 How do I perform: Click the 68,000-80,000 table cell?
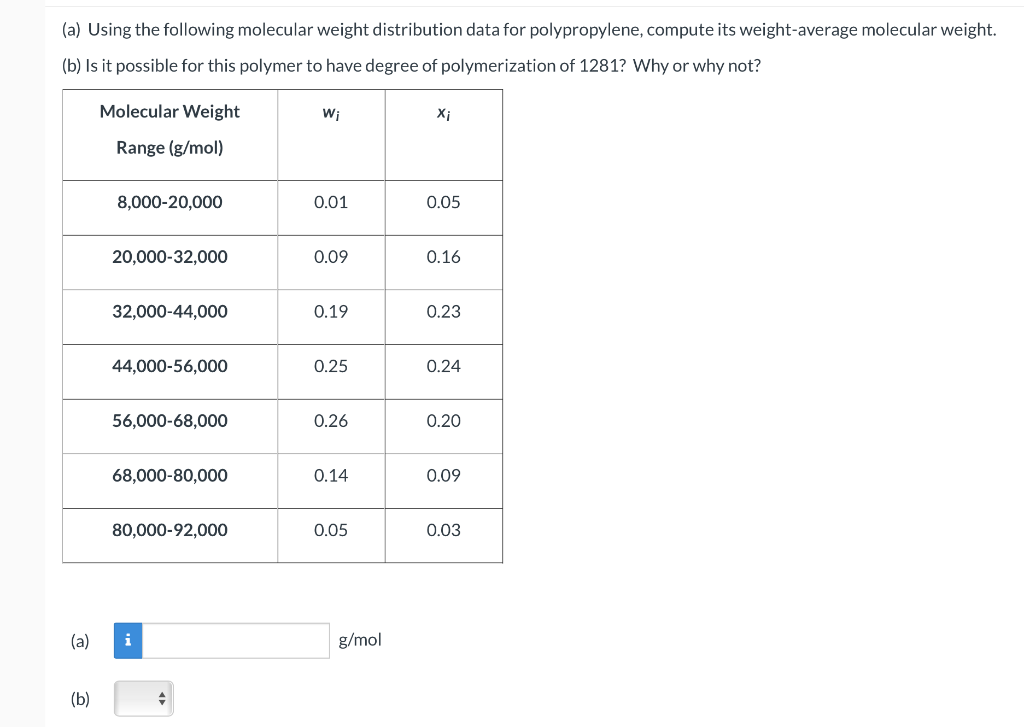tap(169, 476)
